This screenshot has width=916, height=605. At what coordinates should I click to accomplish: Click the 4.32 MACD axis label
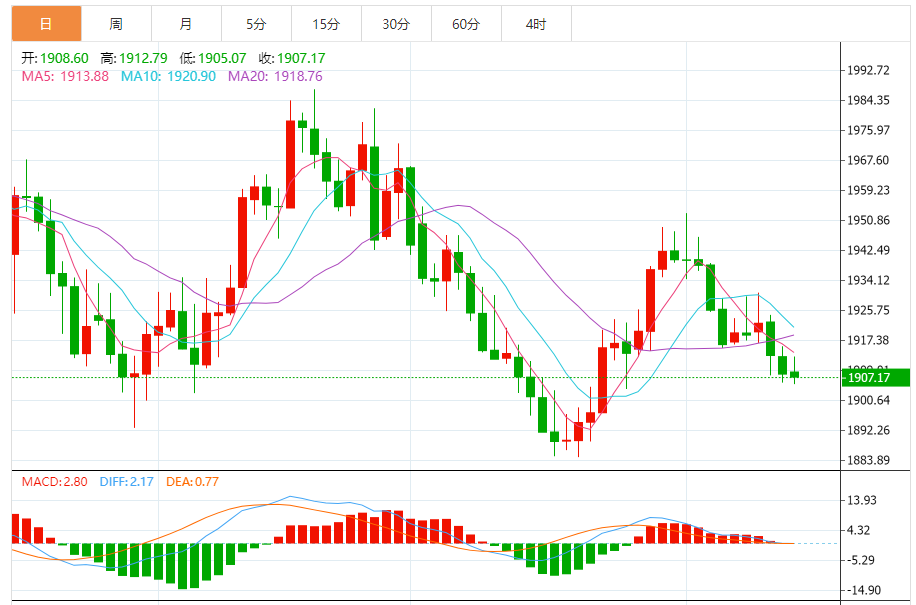click(858, 530)
